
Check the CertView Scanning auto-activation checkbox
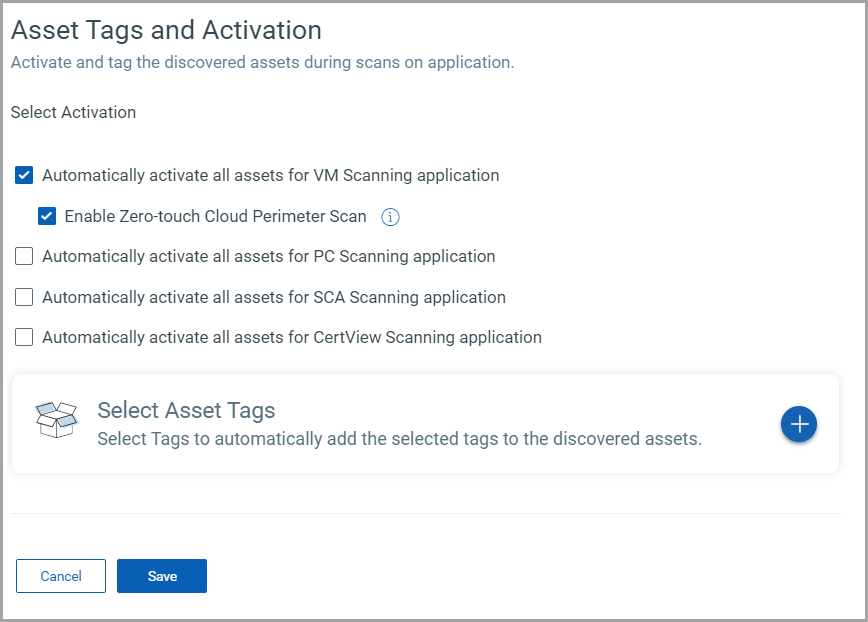pos(25,338)
